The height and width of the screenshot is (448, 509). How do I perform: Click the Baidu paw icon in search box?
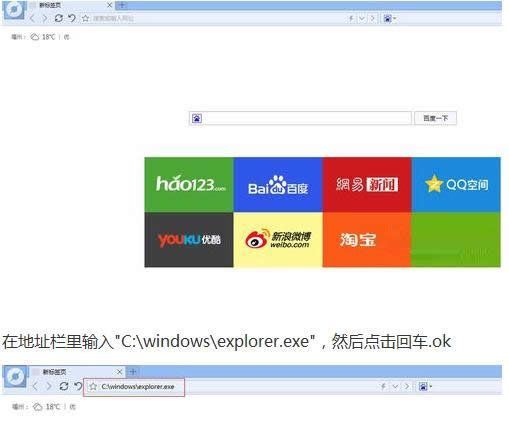pyautogui.click(x=197, y=118)
